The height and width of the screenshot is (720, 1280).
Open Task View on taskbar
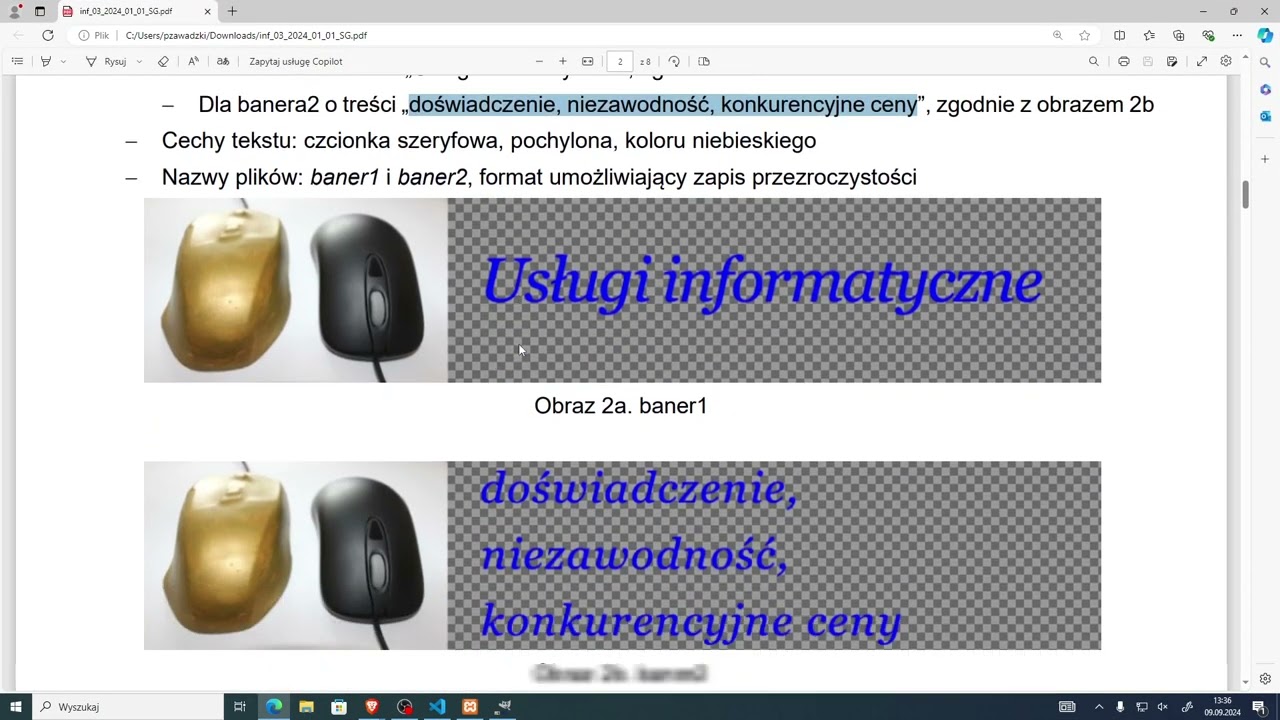pyautogui.click(x=240, y=707)
